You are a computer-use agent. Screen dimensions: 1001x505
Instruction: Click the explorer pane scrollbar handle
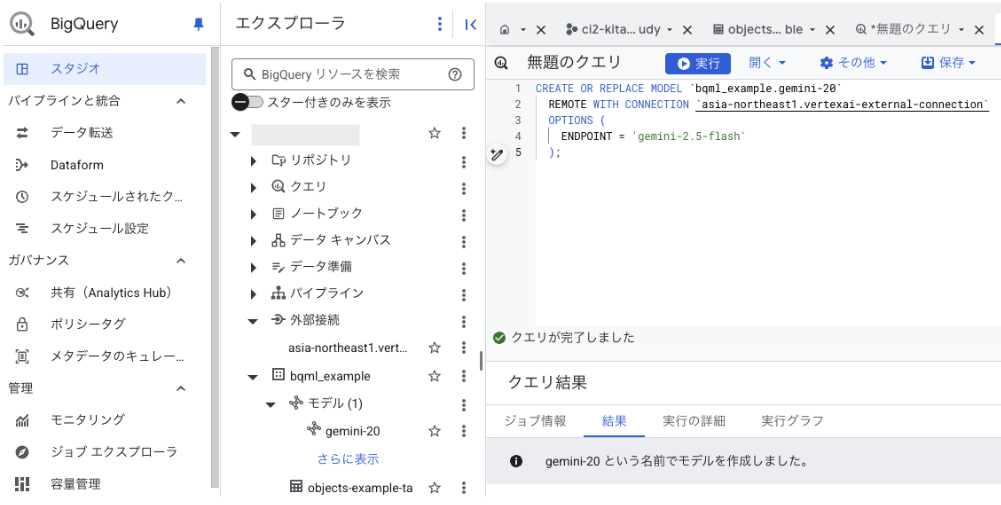click(x=481, y=361)
